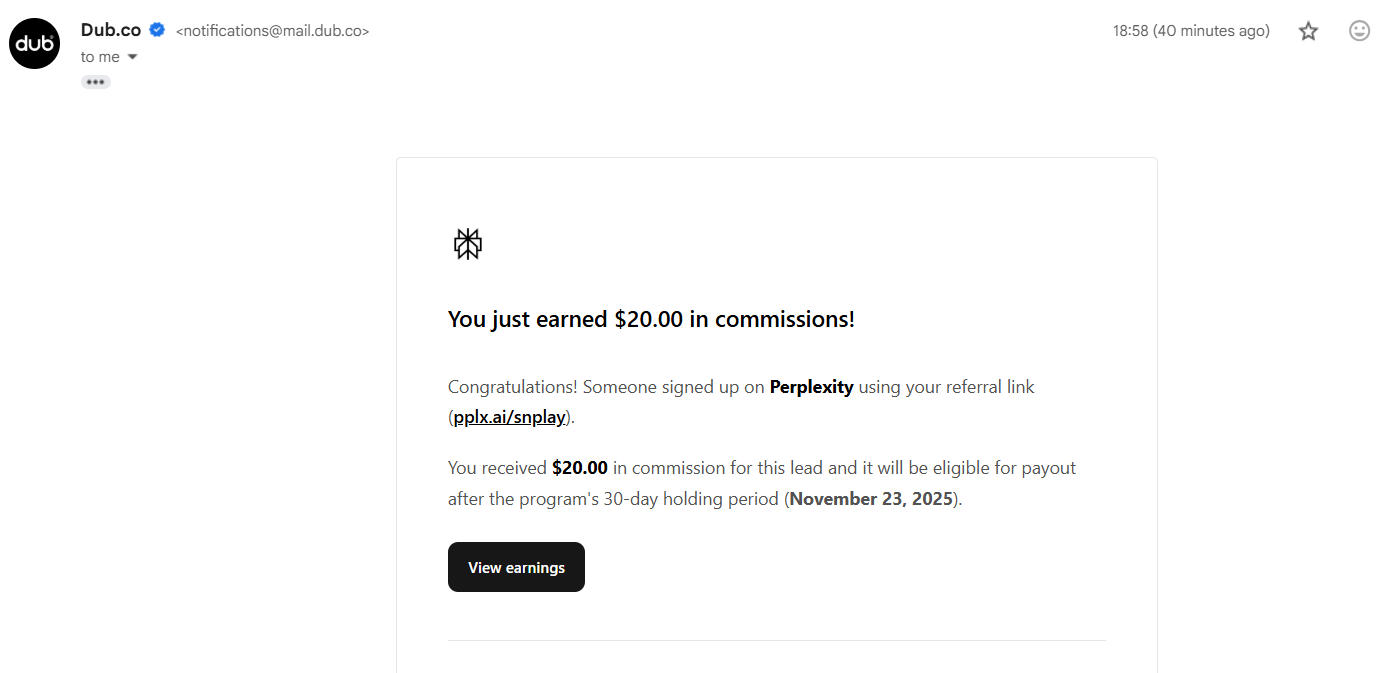Click the Dub.co sender name
Image resolution: width=1386 pixels, height=673 pixels.
click(111, 30)
